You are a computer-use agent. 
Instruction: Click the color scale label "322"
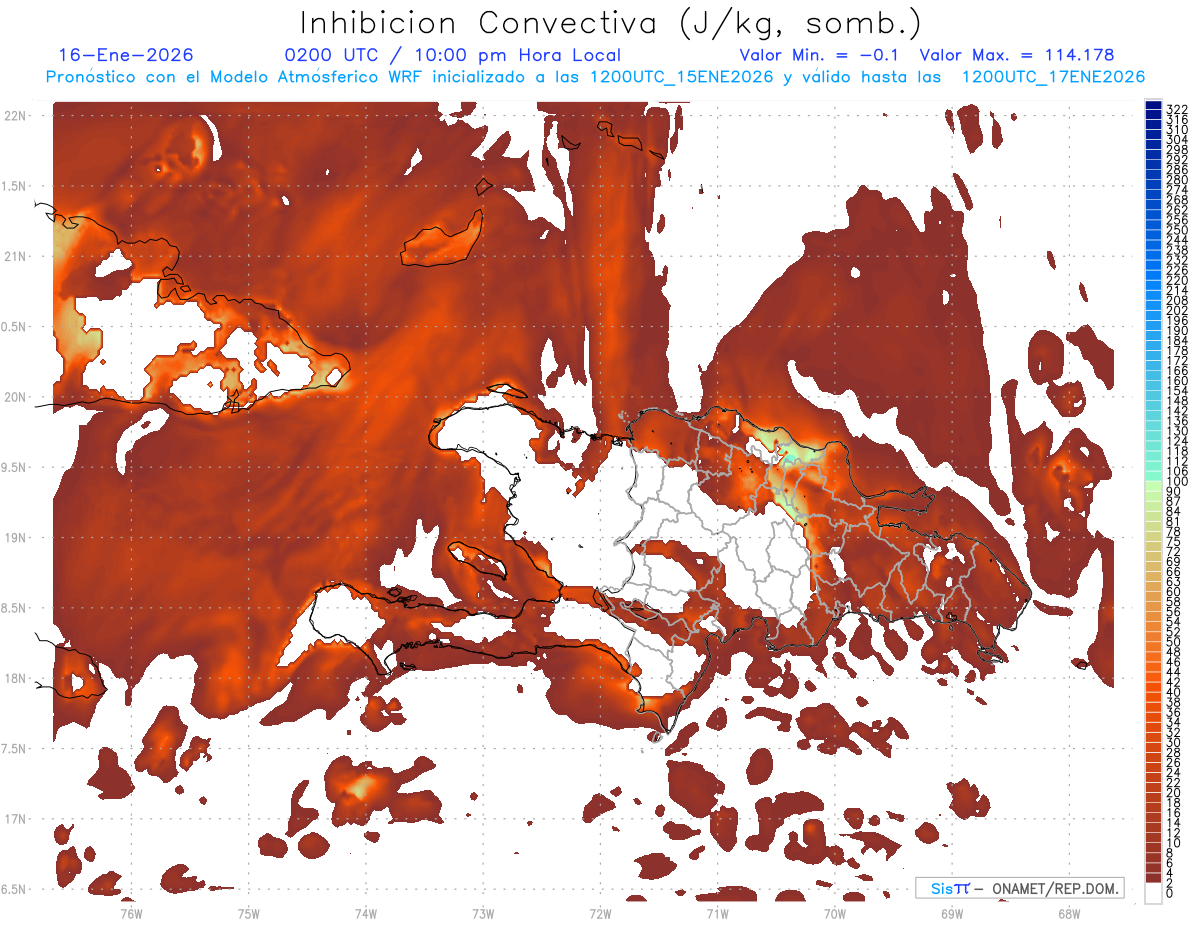pyautogui.click(x=1176, y=109)
